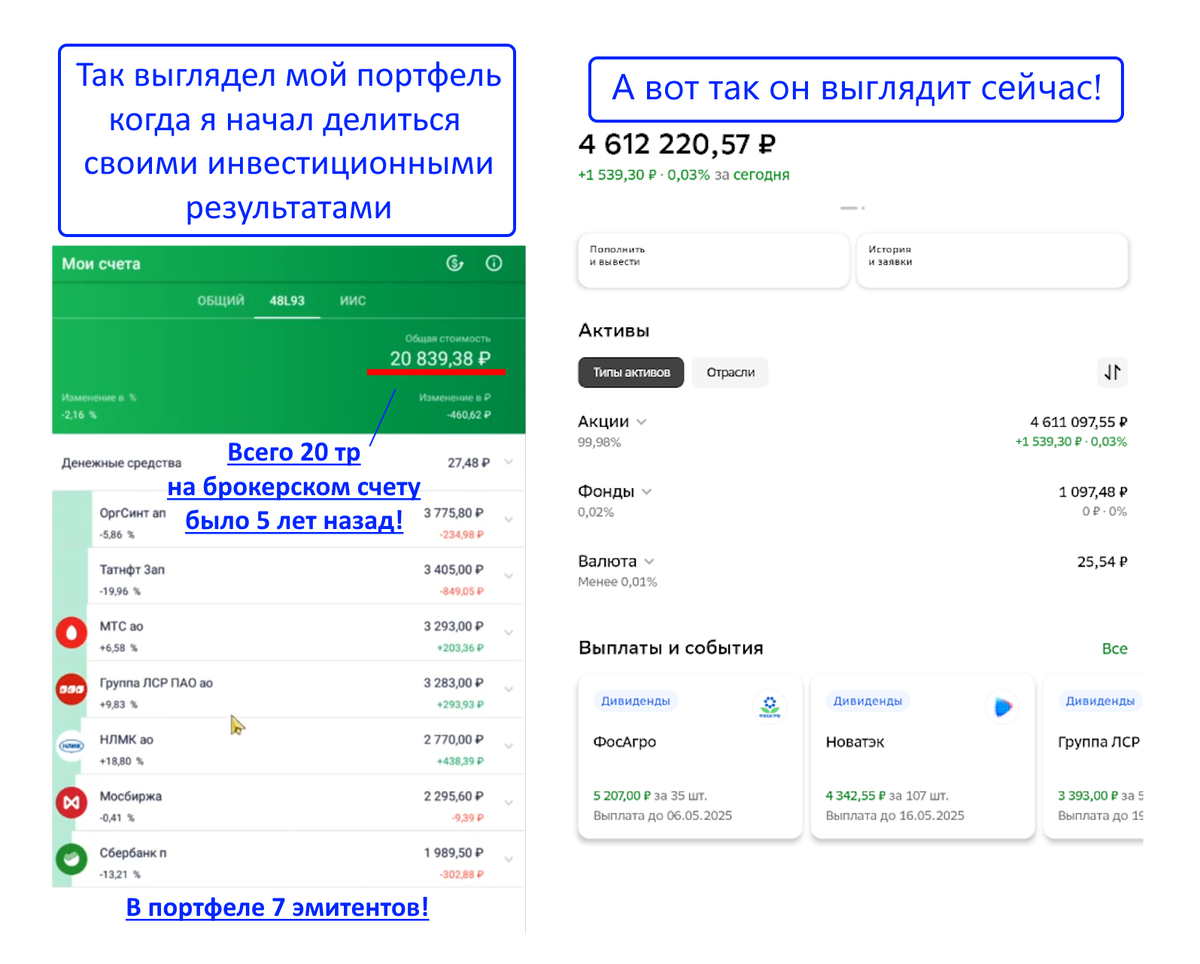
Task: Click the МТС ао stock name
Action: point(122,626)
